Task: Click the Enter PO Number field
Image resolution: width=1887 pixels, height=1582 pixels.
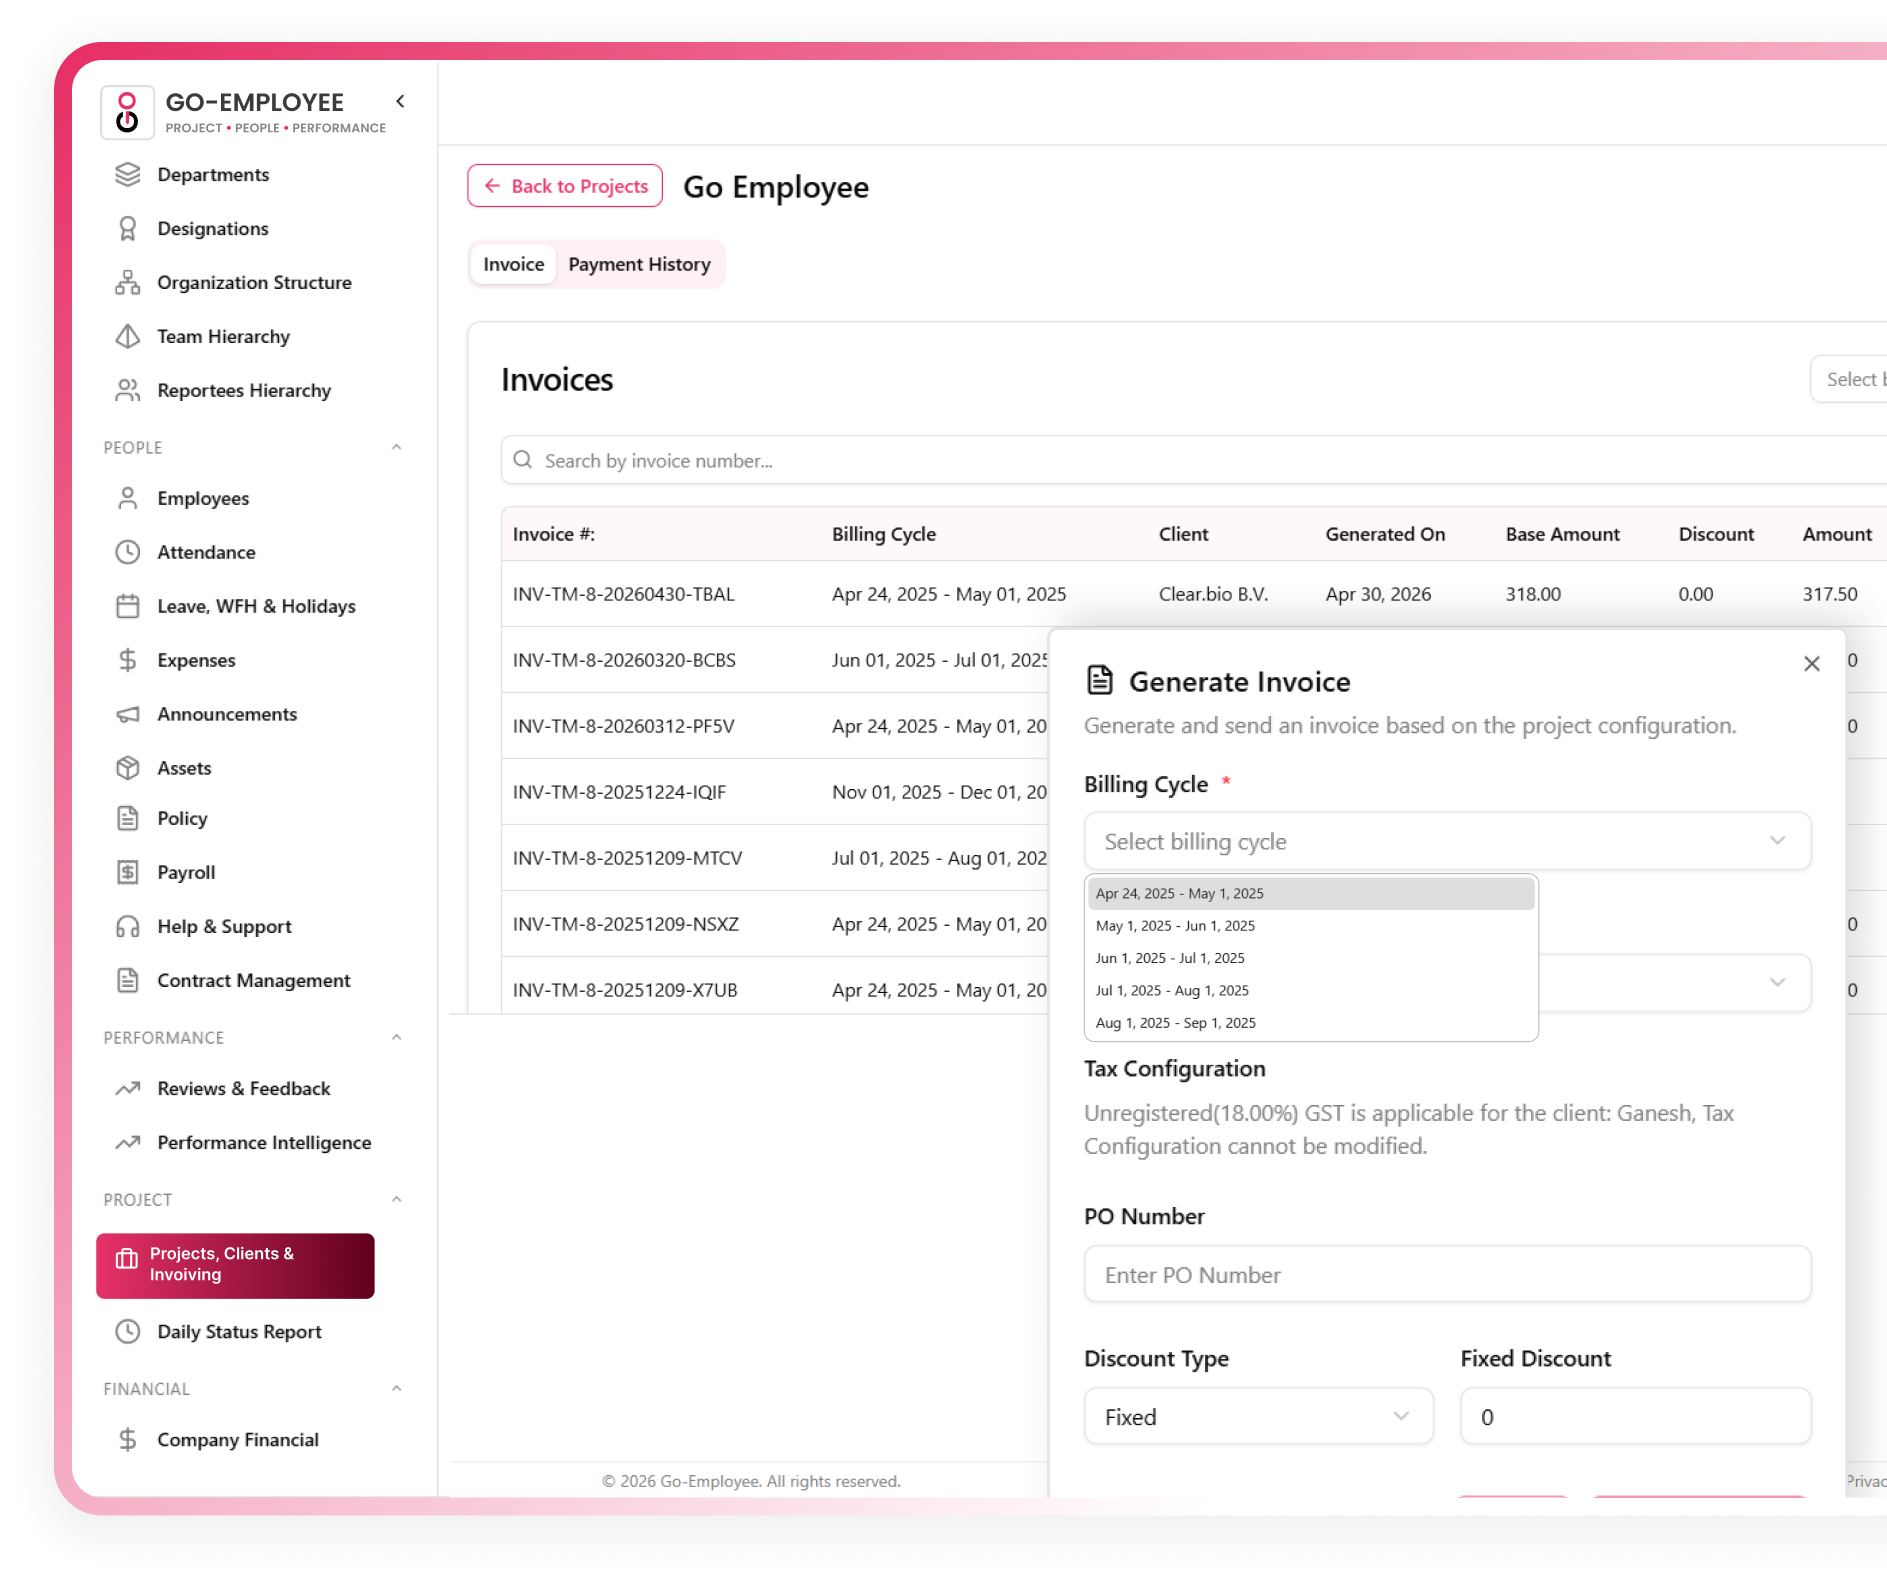Action: (x=1447, y=1275)
